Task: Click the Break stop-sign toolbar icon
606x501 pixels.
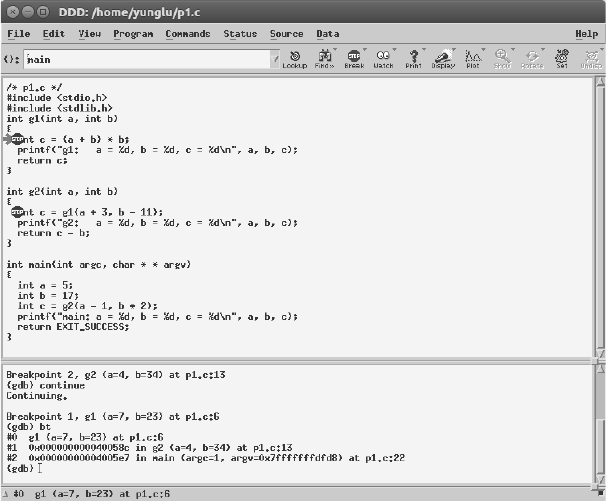Action: [354, 60]
